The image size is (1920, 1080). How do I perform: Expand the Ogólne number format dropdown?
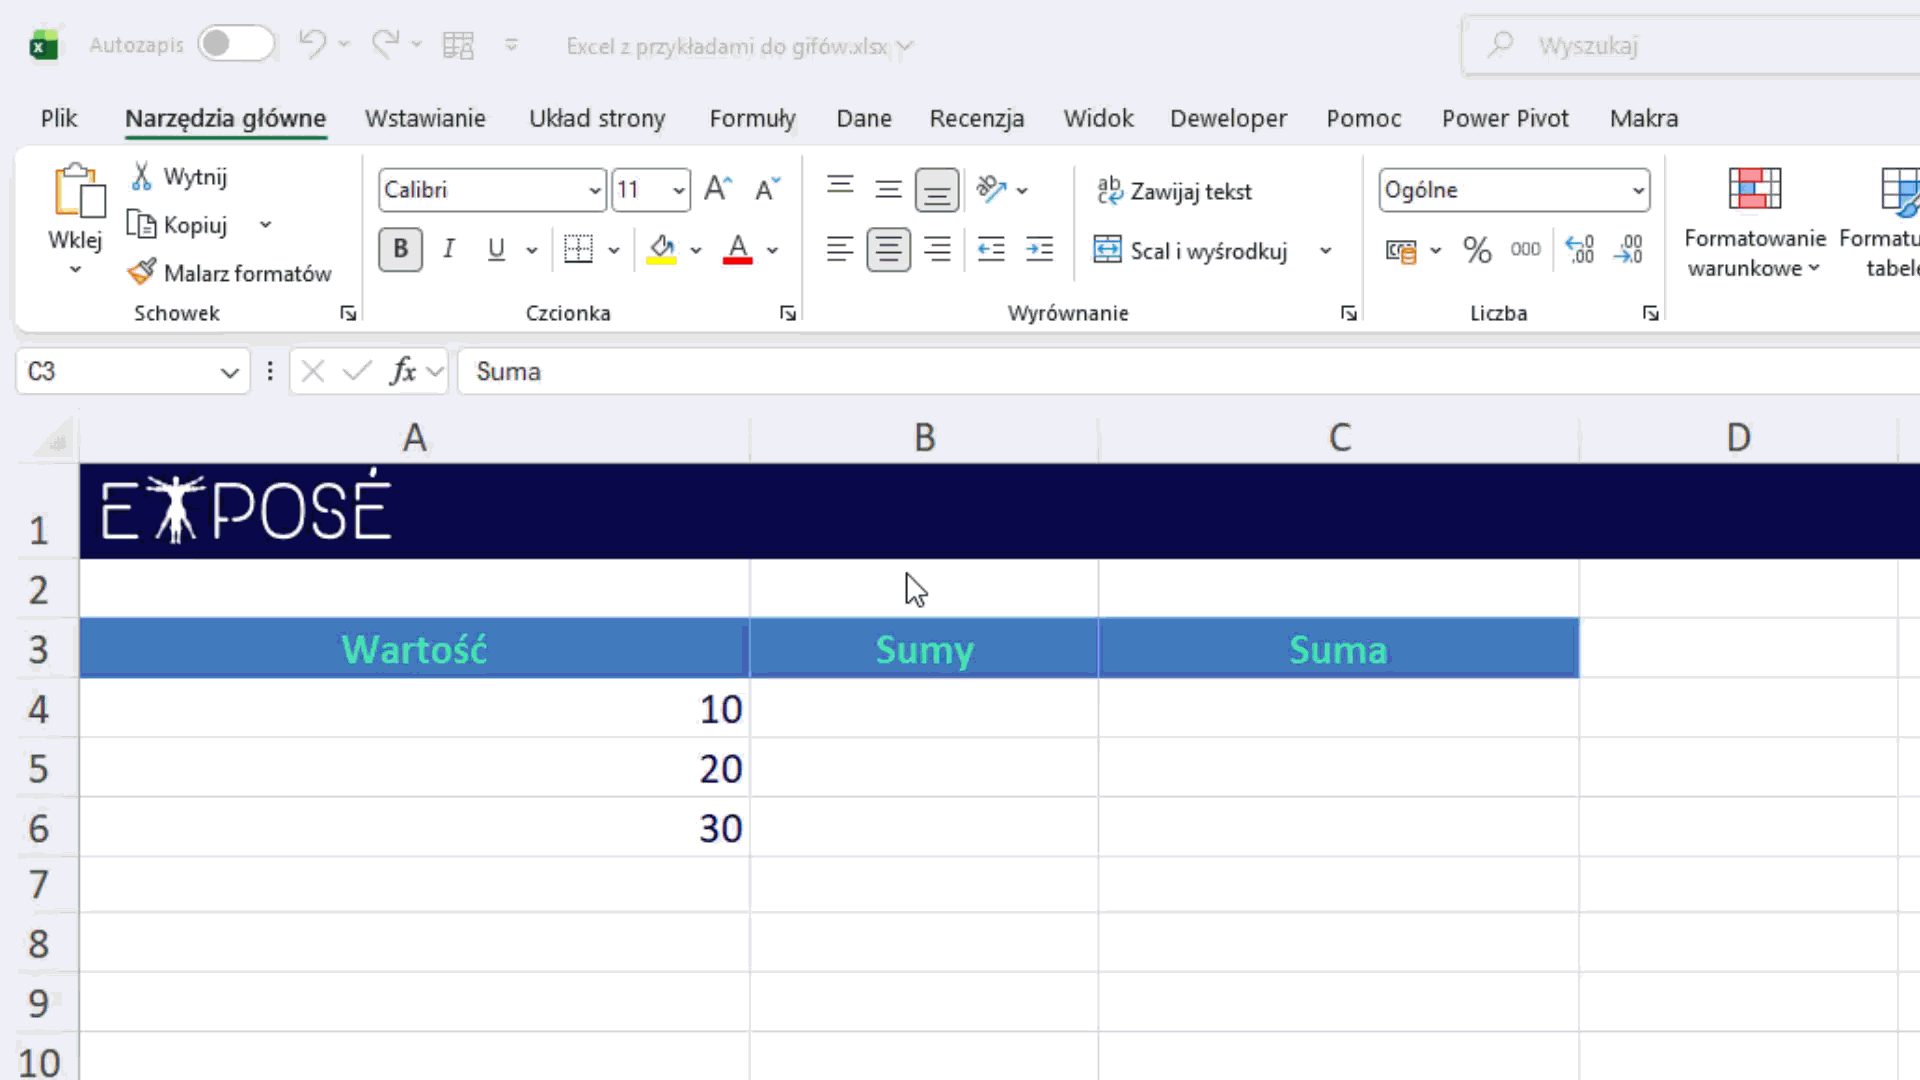click(1637, 190)
